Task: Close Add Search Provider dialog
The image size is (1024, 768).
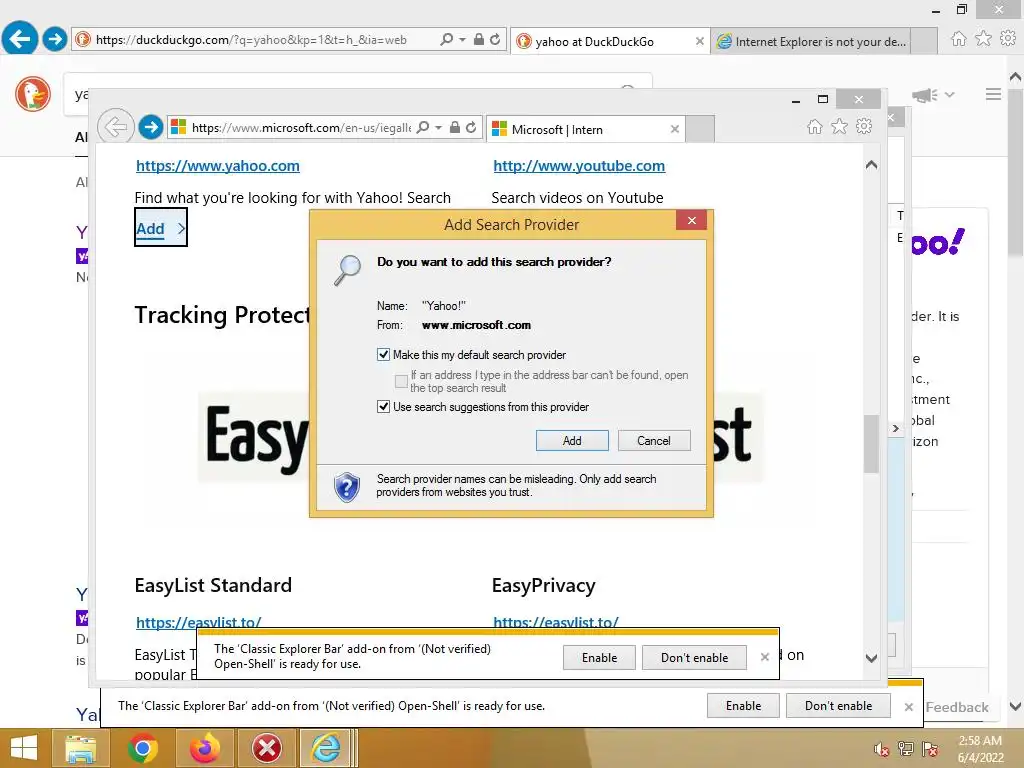Action: (692, 221)
